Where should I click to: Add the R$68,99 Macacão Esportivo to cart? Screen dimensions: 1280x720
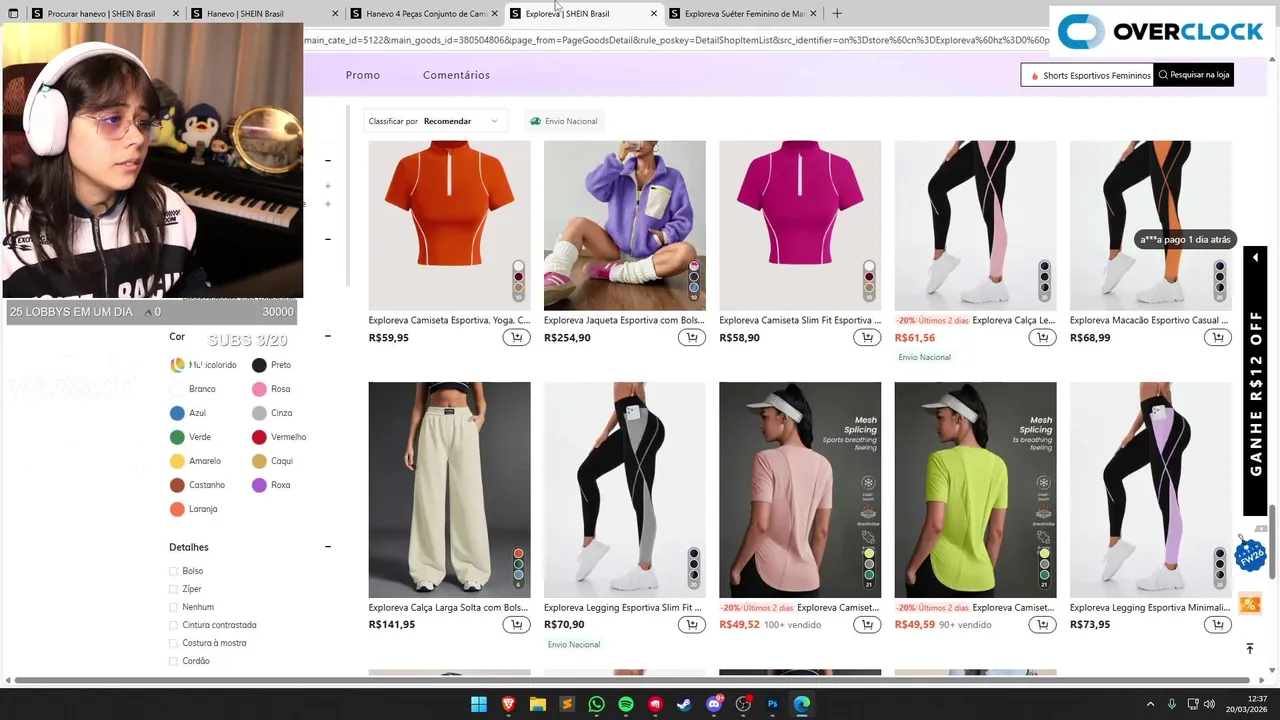(x=1217, y=338)
